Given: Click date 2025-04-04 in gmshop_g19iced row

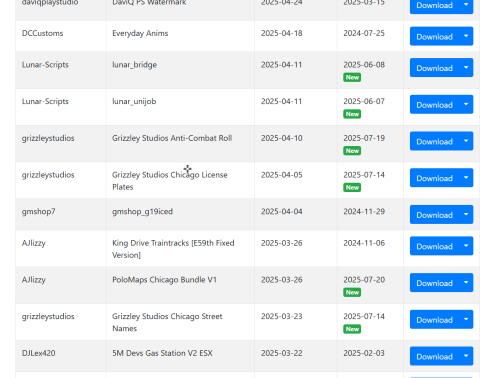Looking at the screenshot, I should click(282, 211).
